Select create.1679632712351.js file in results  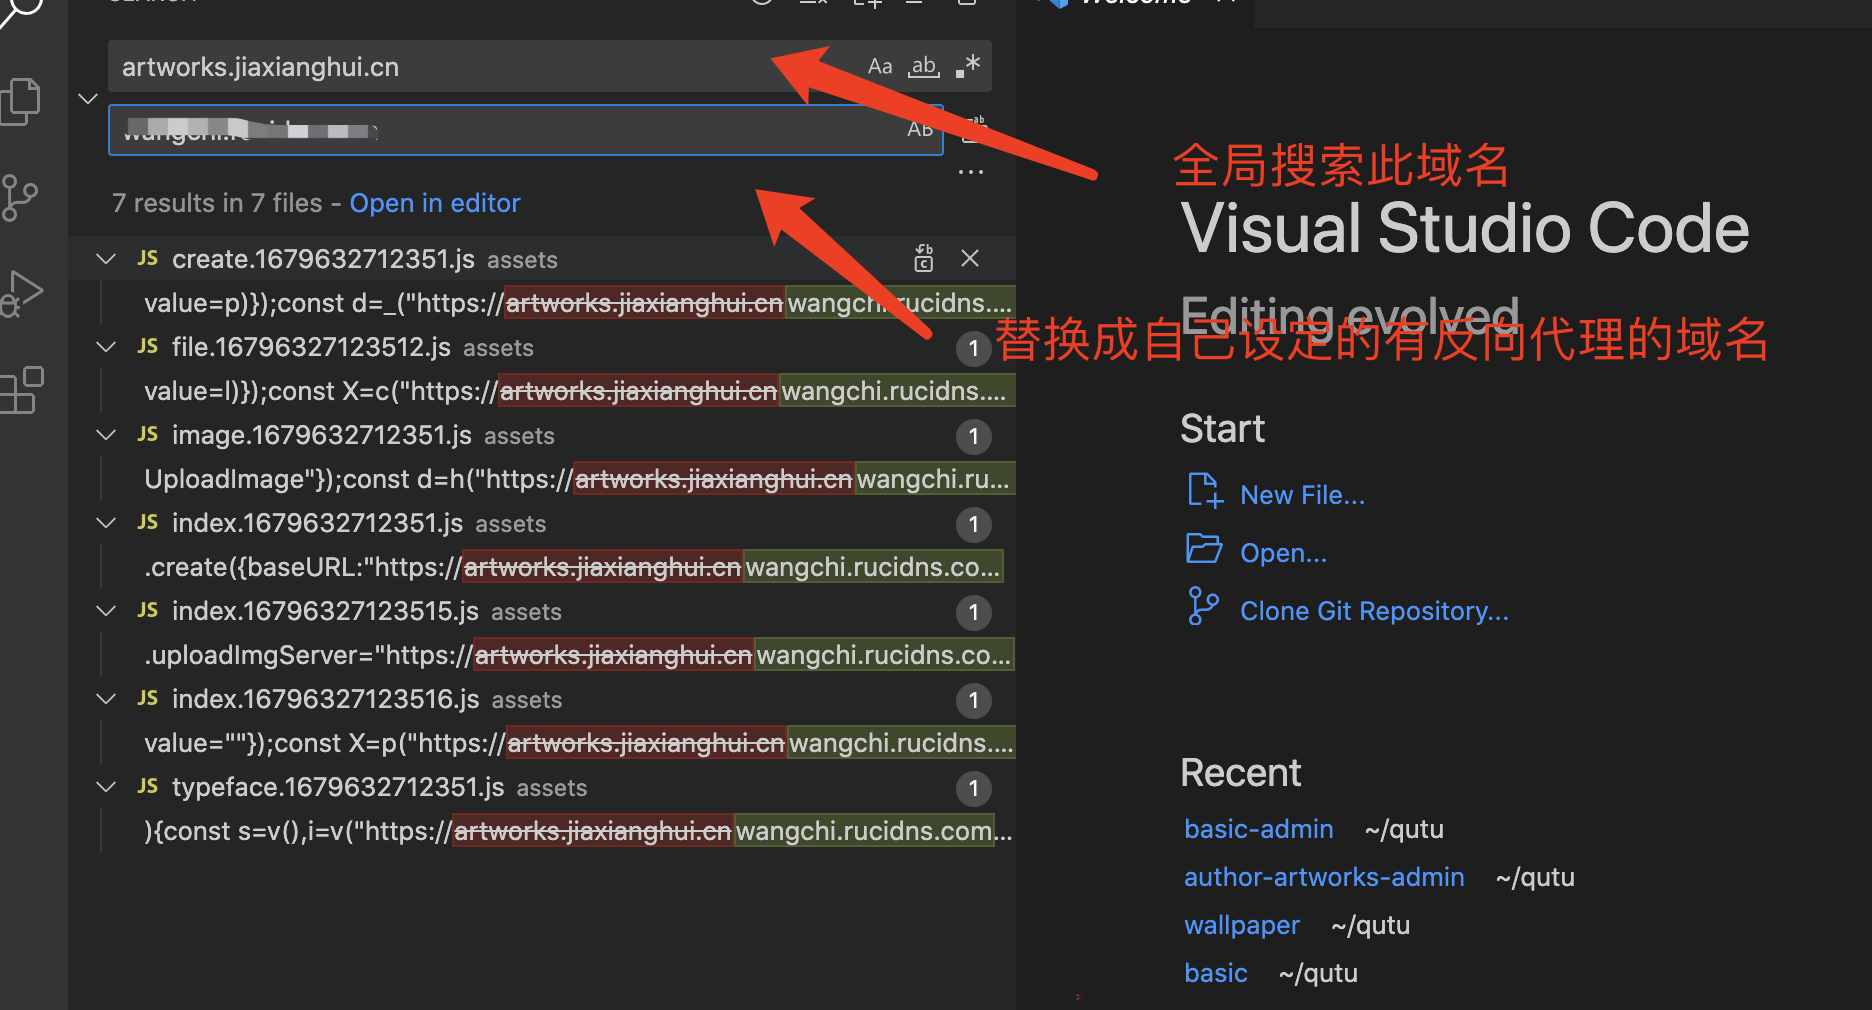tap(323, 259)
